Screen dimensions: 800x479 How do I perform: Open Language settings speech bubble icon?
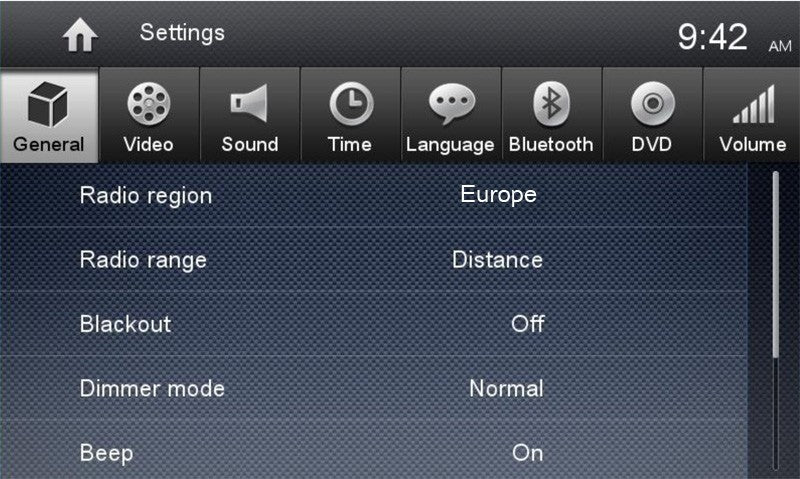click(450, 106)
